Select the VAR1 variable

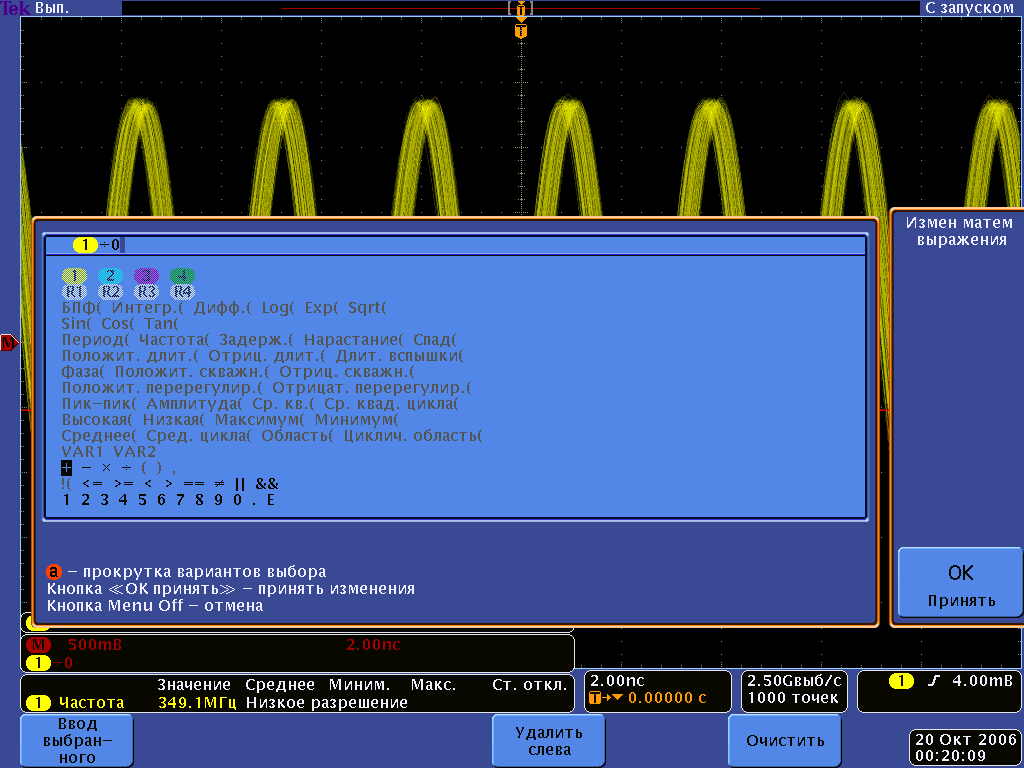coord(83,452)
